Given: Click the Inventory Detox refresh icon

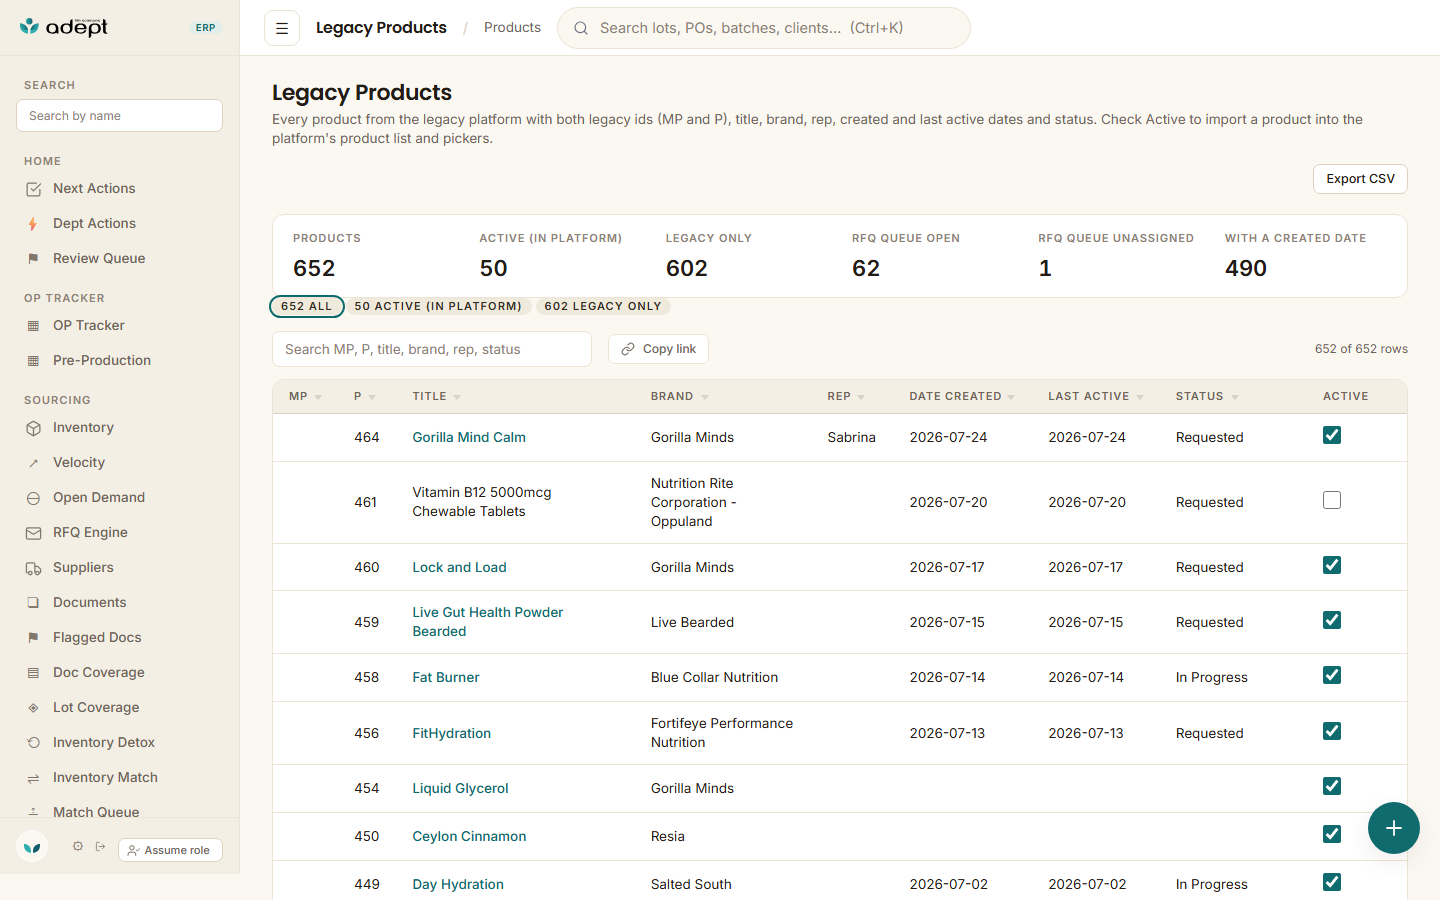Looking at the screenshot, I should (34, 743).
